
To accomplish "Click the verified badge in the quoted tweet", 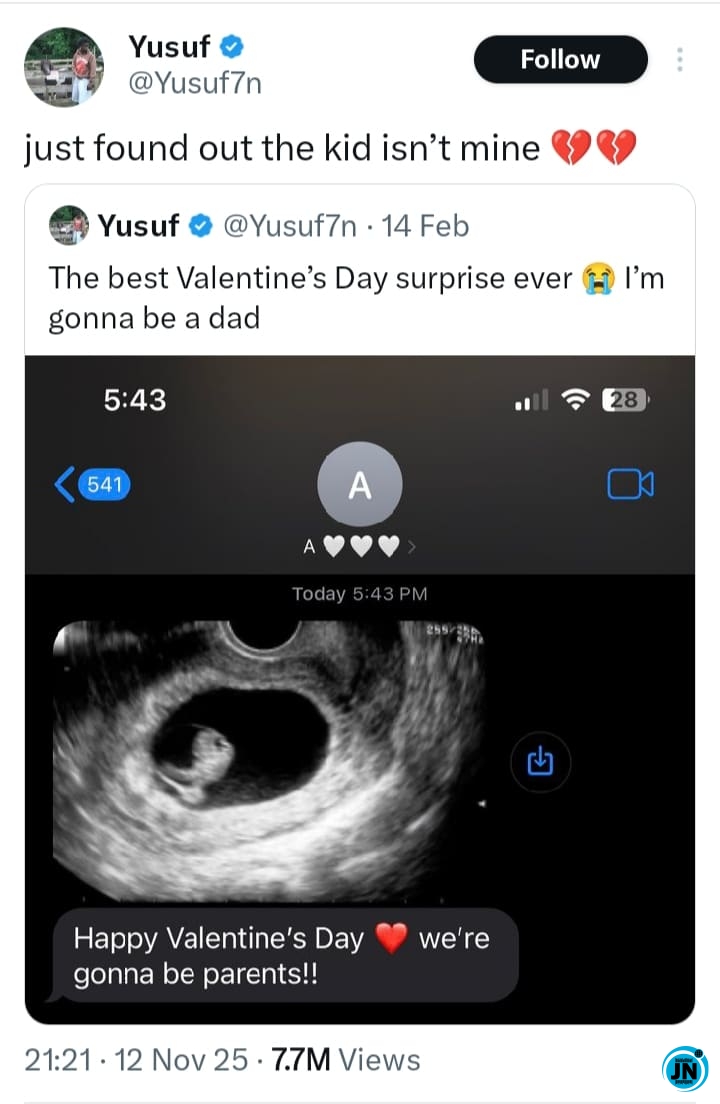I will pyautogui.click(x=201, y=227).
